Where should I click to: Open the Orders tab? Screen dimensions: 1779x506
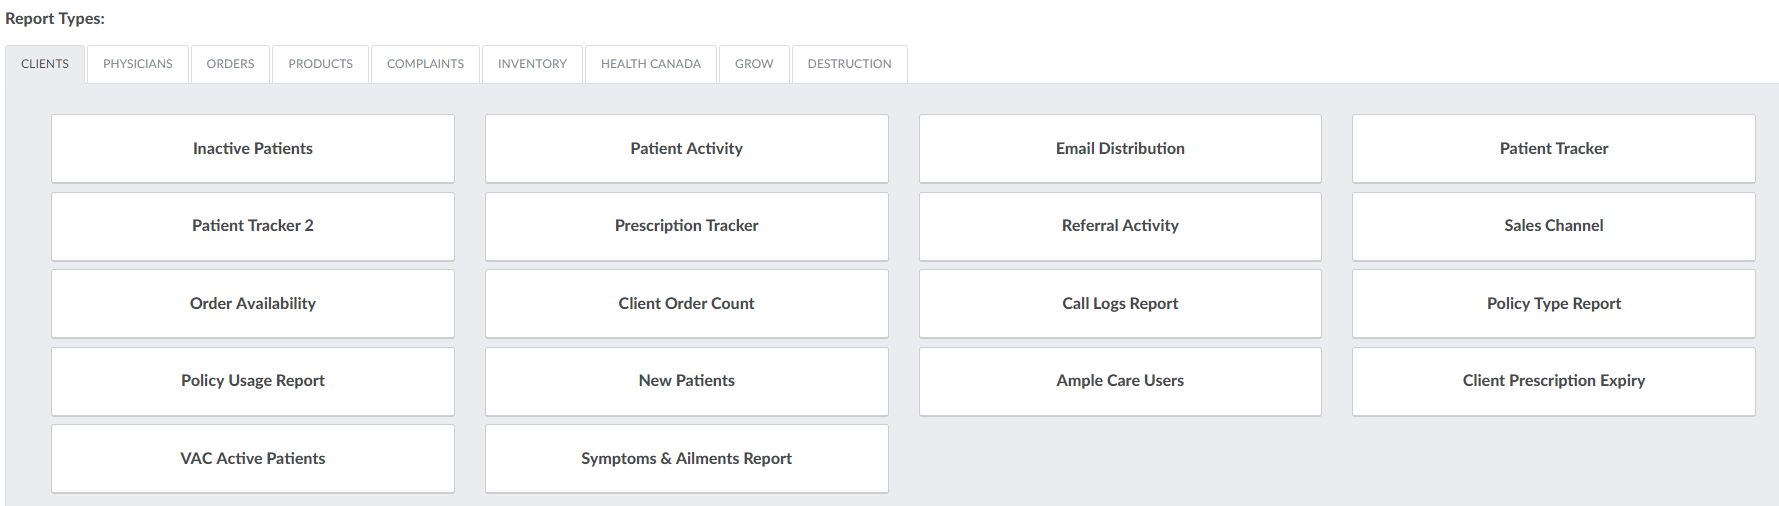click(230, 64)
